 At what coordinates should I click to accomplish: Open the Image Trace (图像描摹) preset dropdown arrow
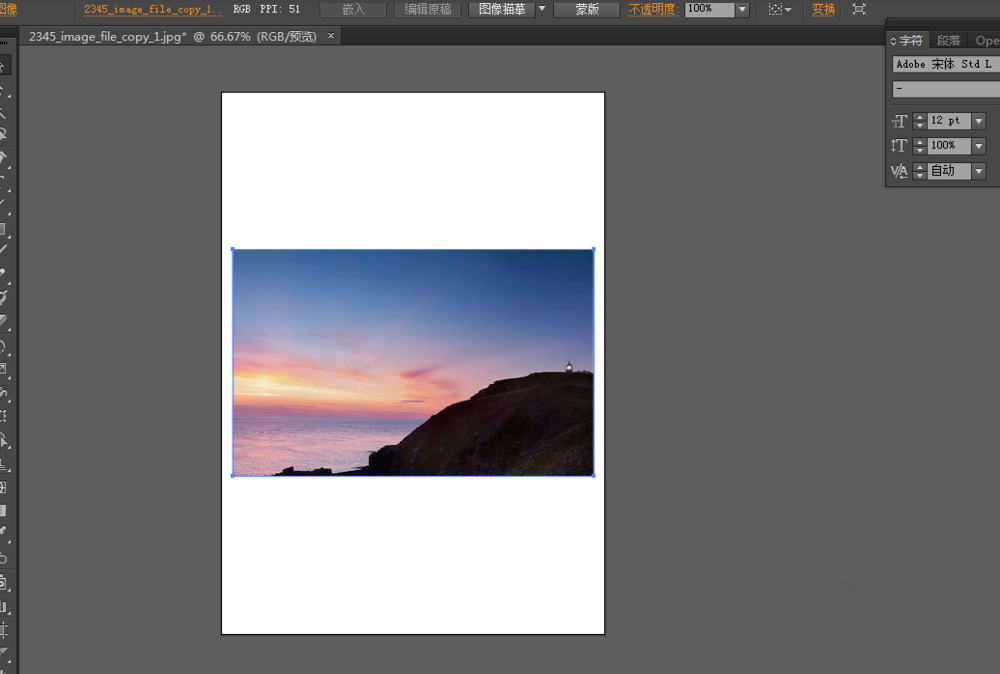coord(542,9)
